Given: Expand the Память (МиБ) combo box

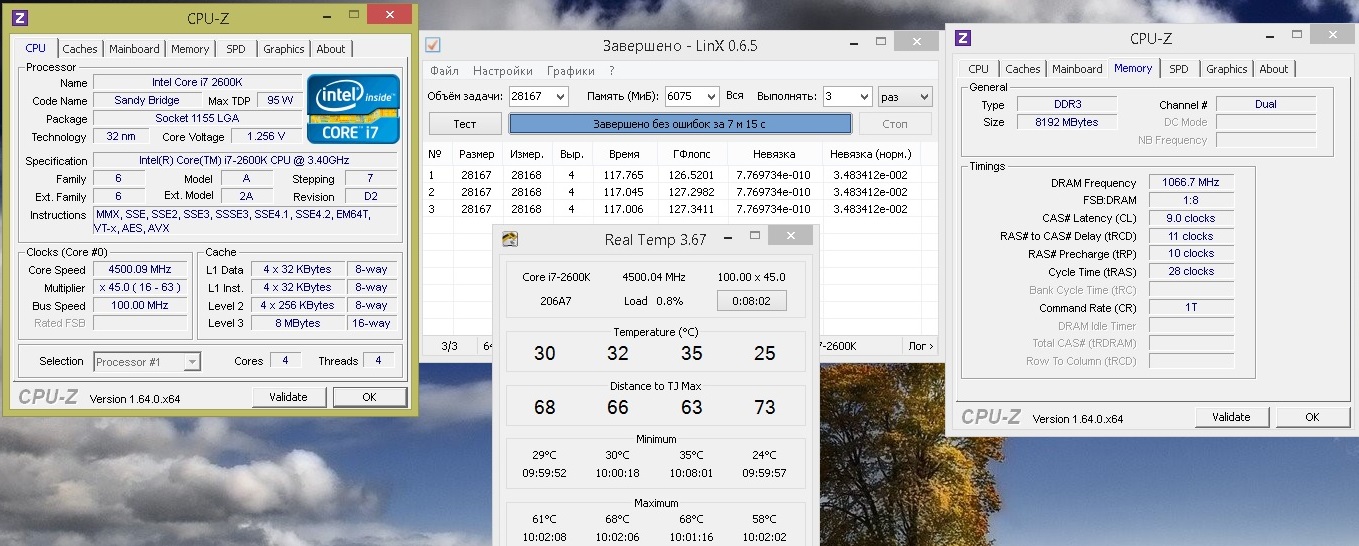Looking at the screenshot, I should click(710, 96).
